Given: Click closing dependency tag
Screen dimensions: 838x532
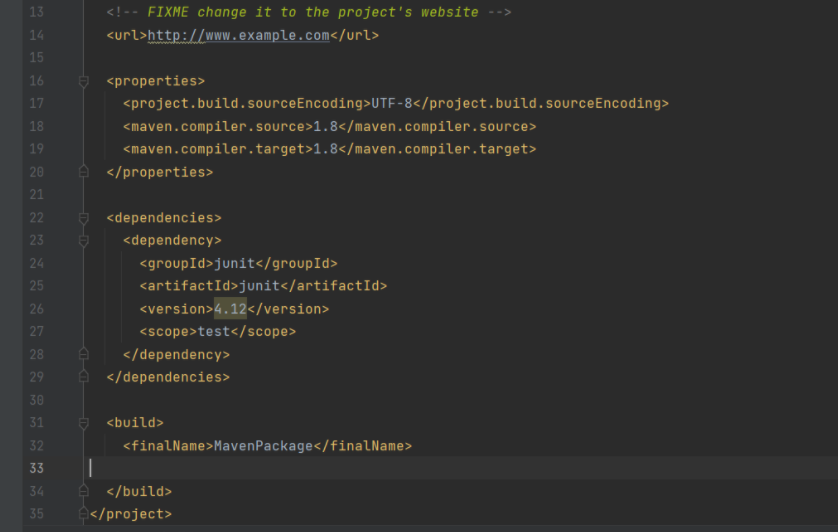Looking at the screenshot, I should 176,354.
